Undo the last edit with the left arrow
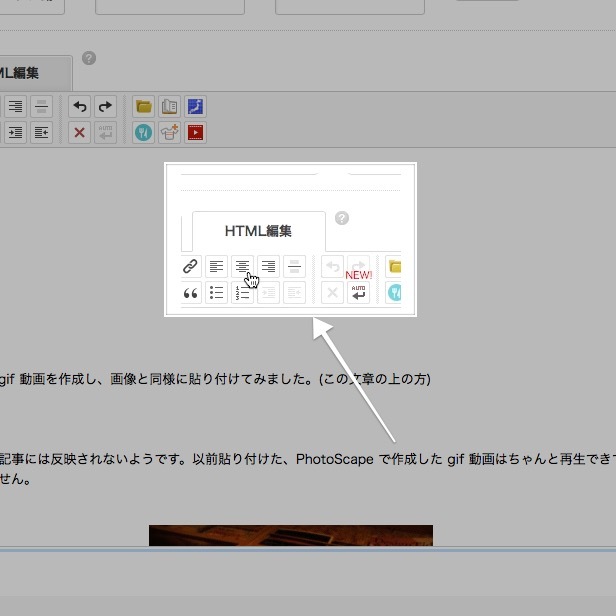 (x=79, y=106)
